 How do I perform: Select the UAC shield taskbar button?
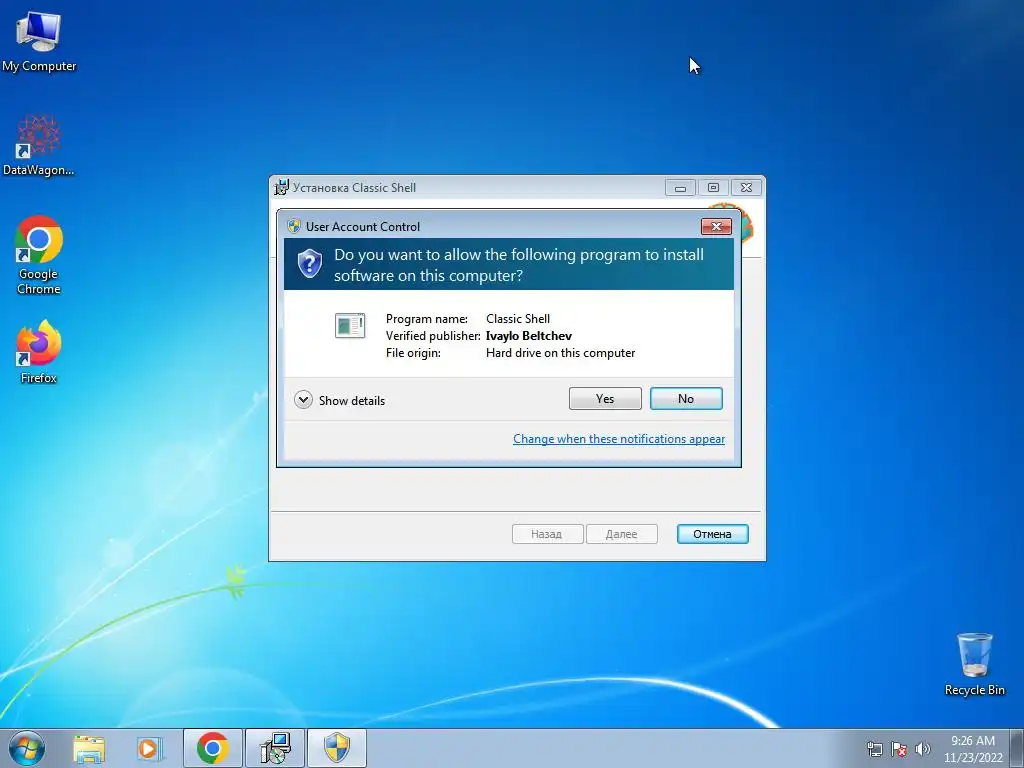(337, 748)
